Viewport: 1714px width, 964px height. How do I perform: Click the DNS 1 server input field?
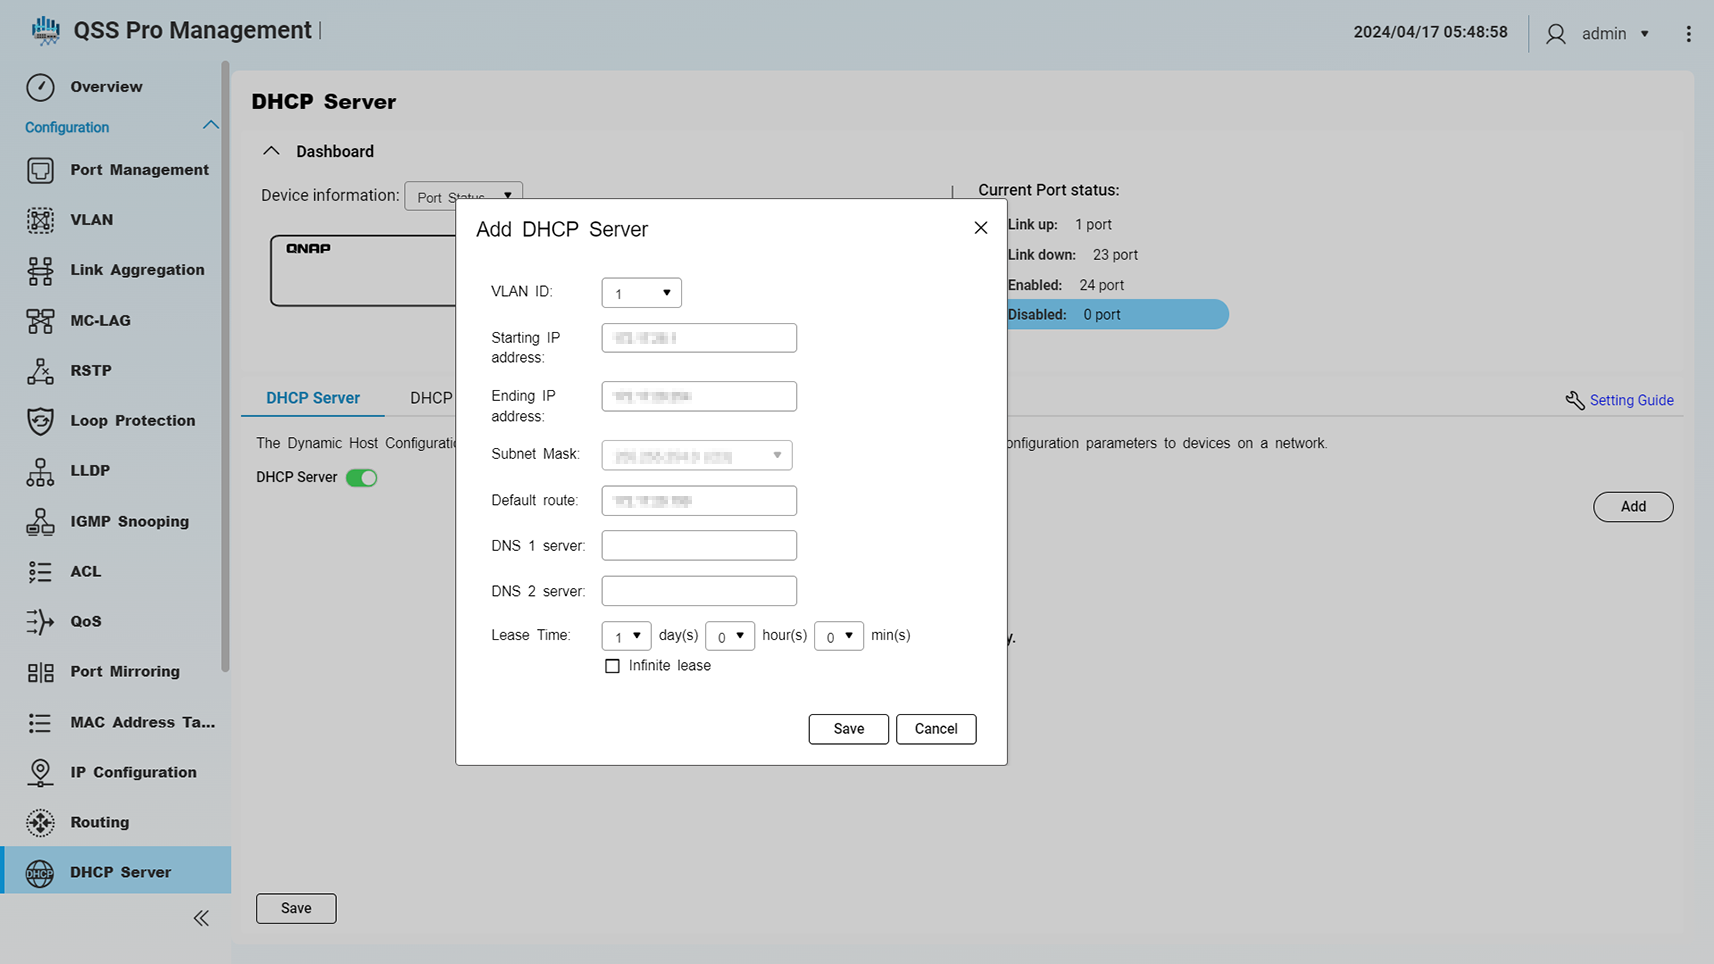pyautogui.click(x=699, y=546)
